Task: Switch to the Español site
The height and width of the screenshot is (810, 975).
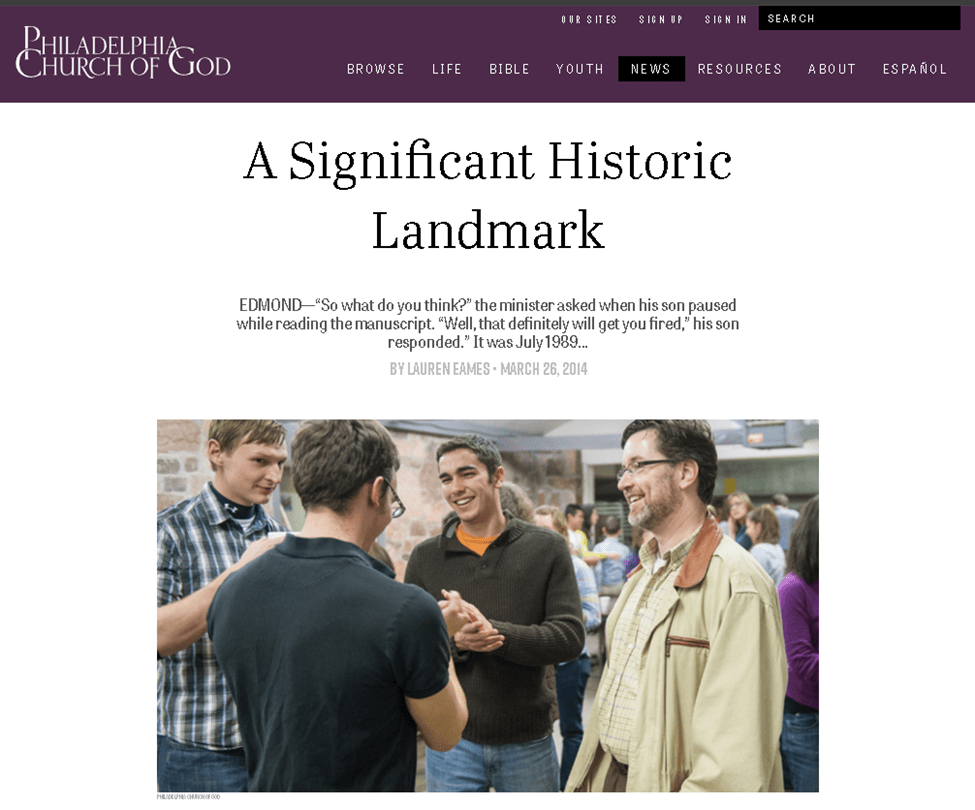Action: pyautogui.click(x=915, y=69)
